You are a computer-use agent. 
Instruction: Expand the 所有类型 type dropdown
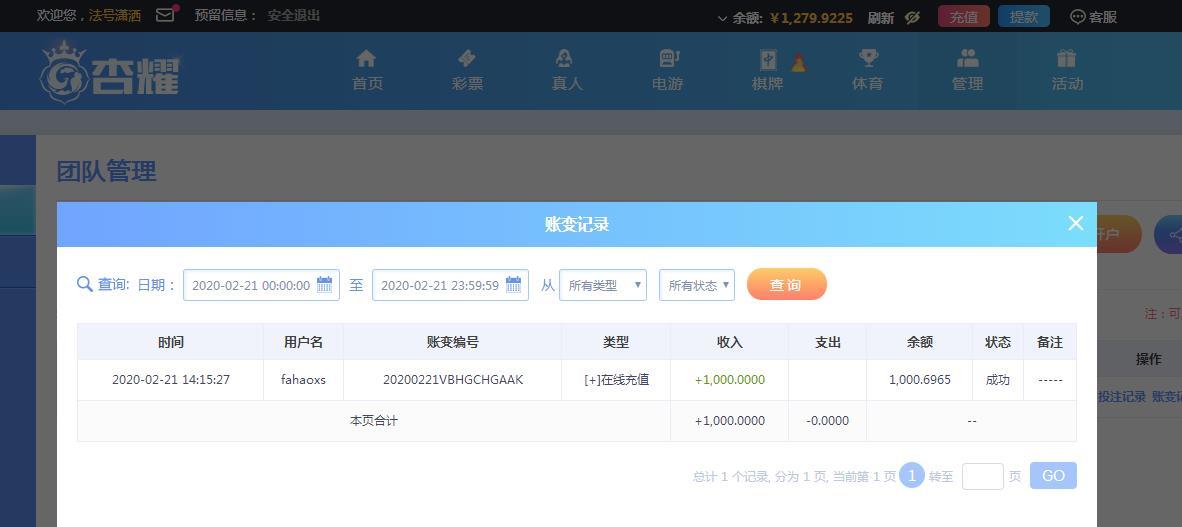603,285
